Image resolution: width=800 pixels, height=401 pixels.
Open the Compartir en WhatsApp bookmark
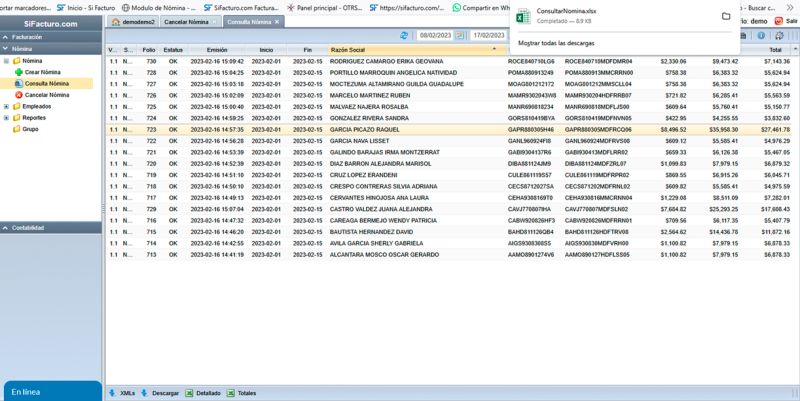click(x=481, y=8)
